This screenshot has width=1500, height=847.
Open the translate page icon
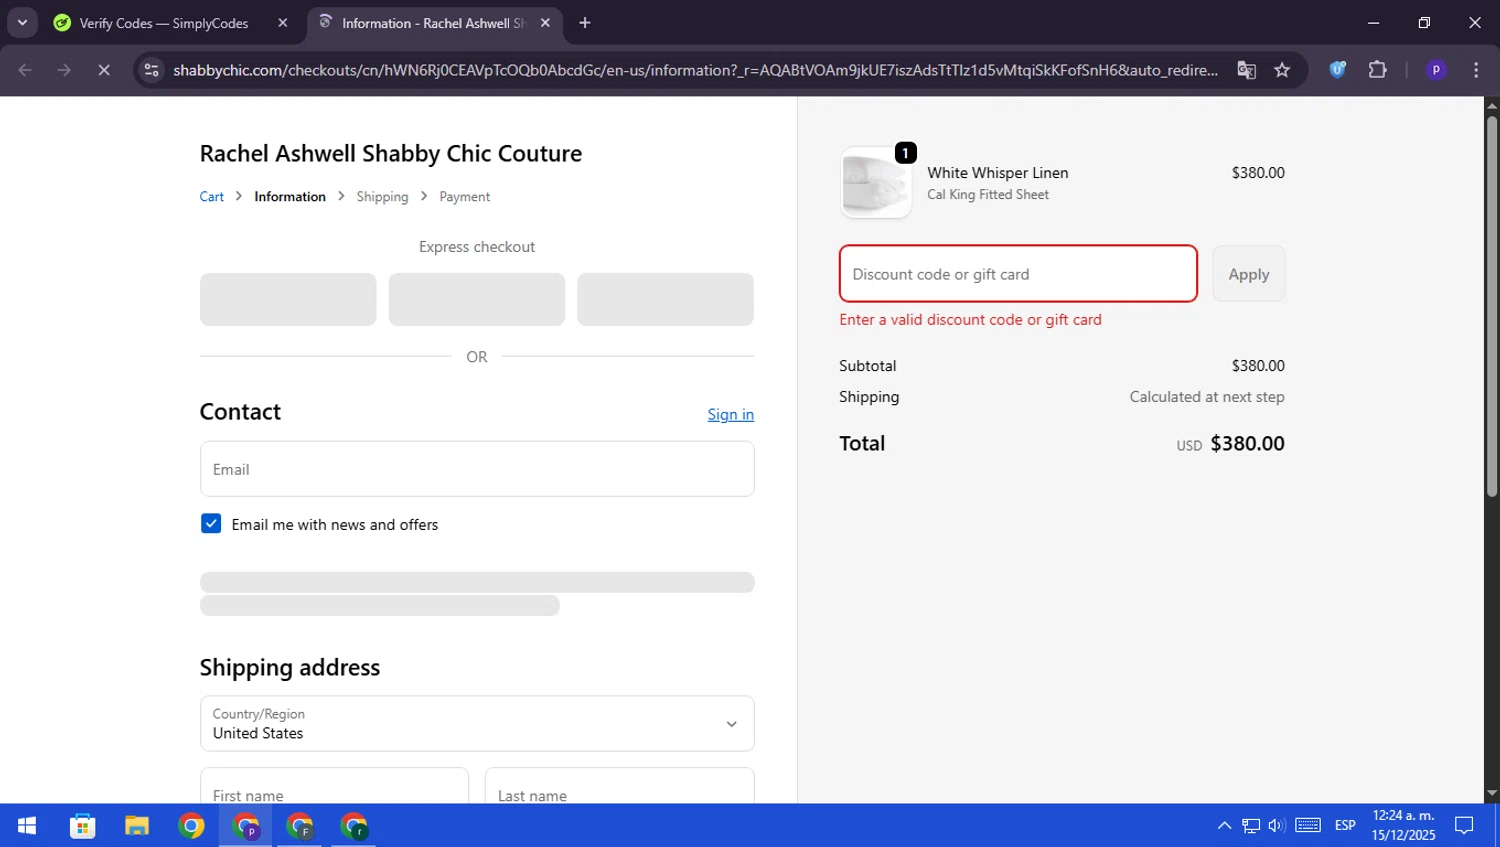pyautogui.click(x=1246, y=70)
